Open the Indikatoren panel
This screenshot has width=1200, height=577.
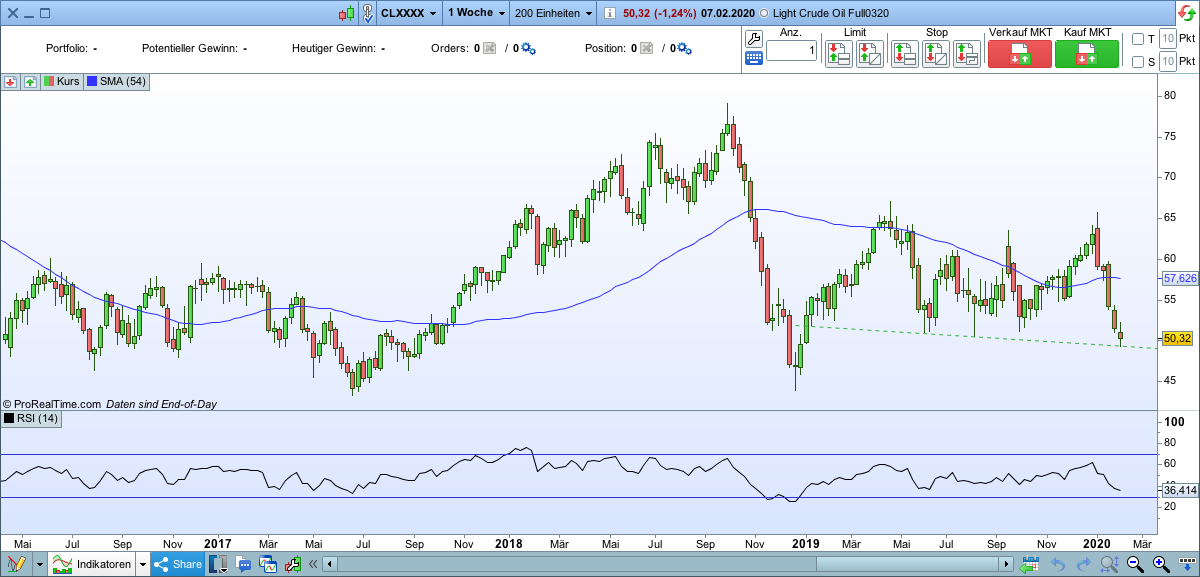[x=98, y=563]
